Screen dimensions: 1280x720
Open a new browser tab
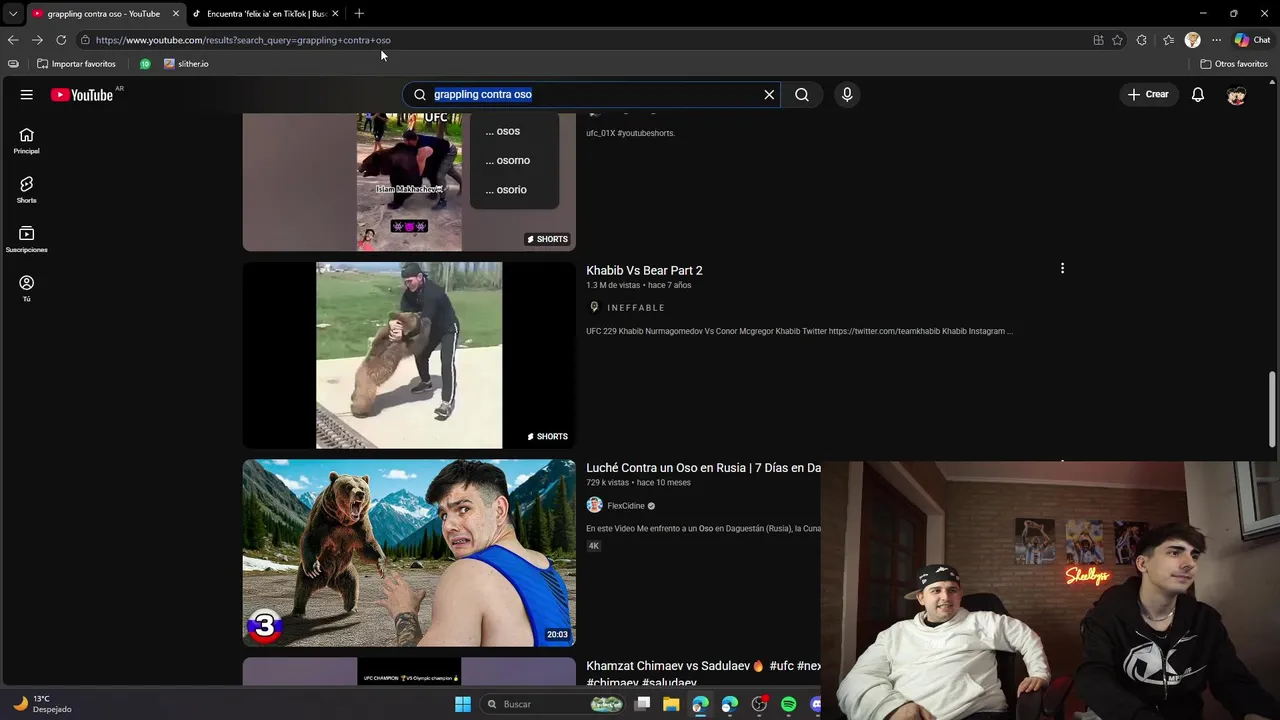[x=359, y=14]
